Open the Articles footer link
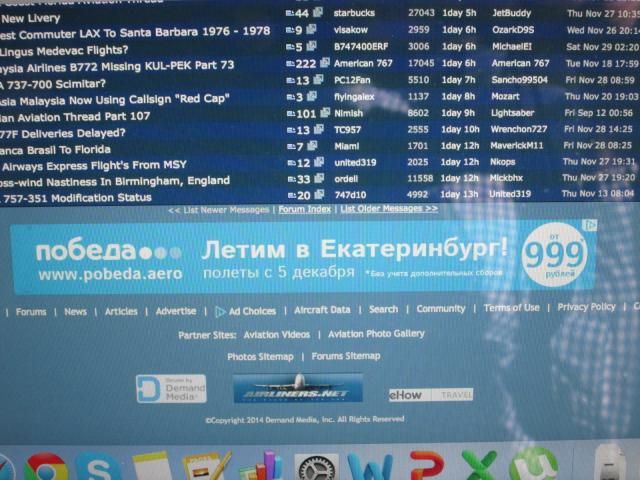The image size is (640, 480). 121,311
